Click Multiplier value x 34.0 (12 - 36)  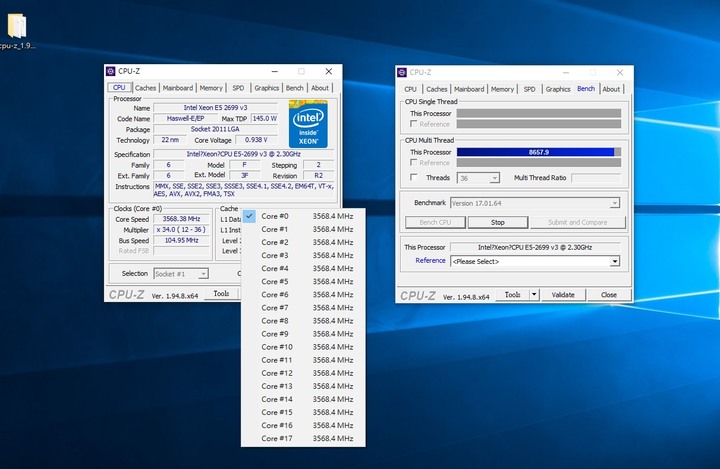pos(181,230)
